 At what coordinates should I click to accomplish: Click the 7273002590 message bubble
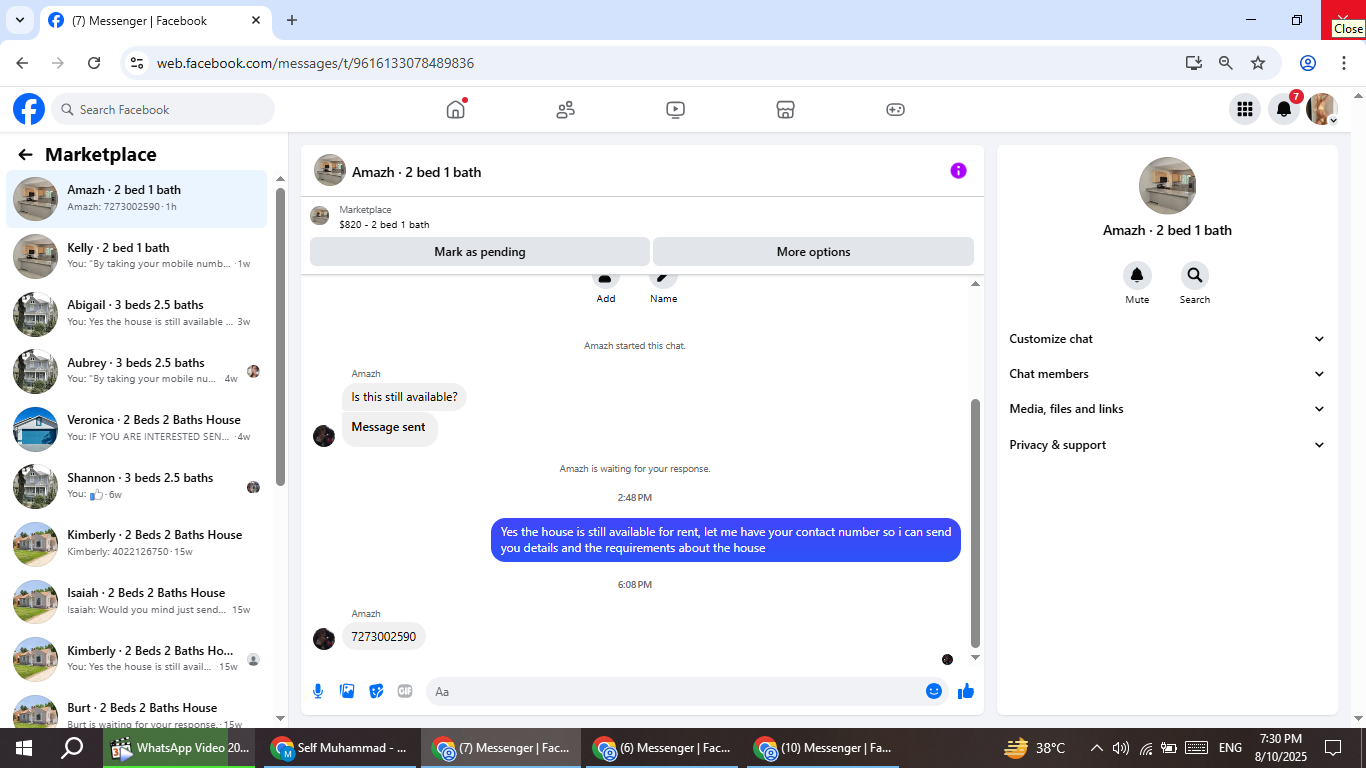point(384,636)
